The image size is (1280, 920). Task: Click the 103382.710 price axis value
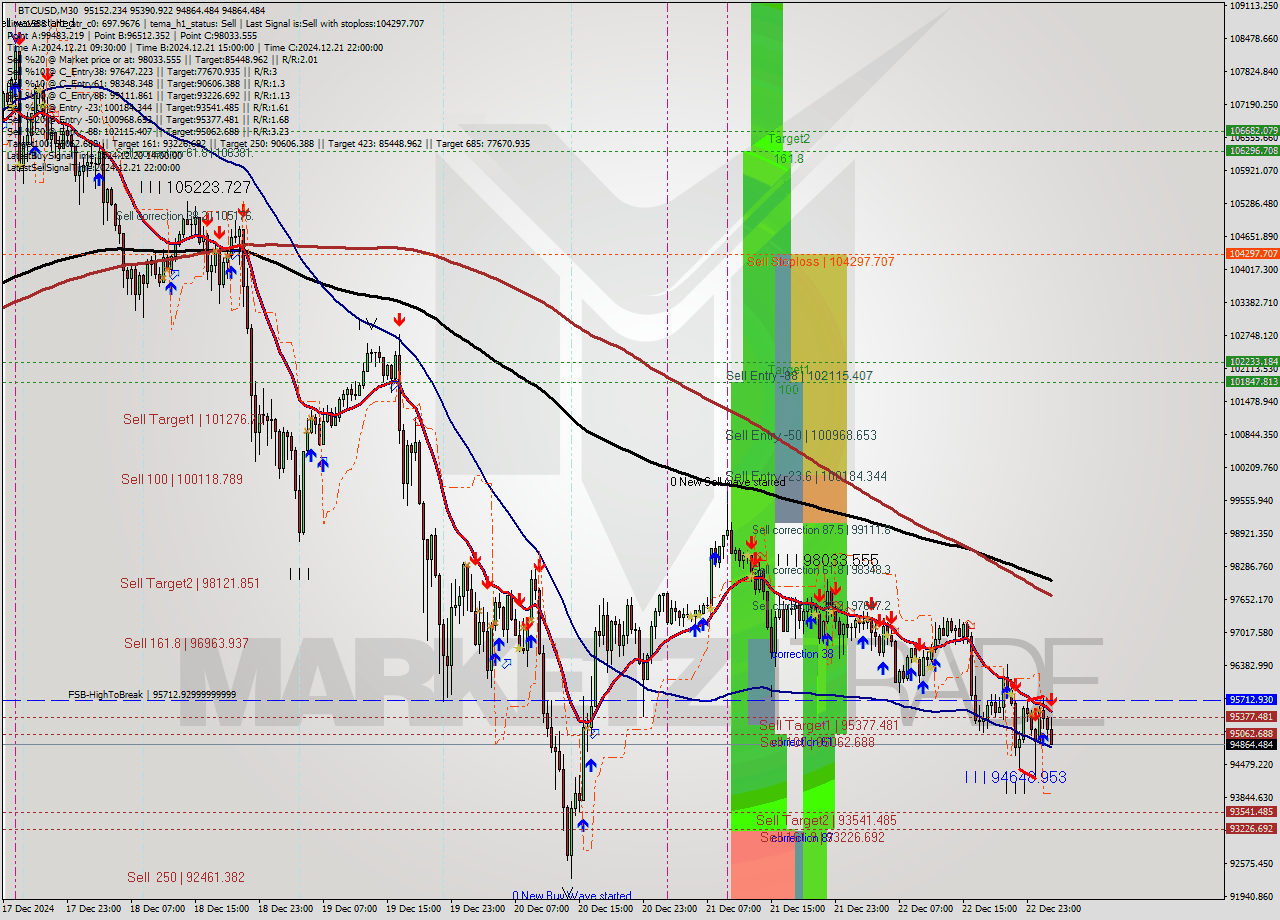(x=1252, y=302)
